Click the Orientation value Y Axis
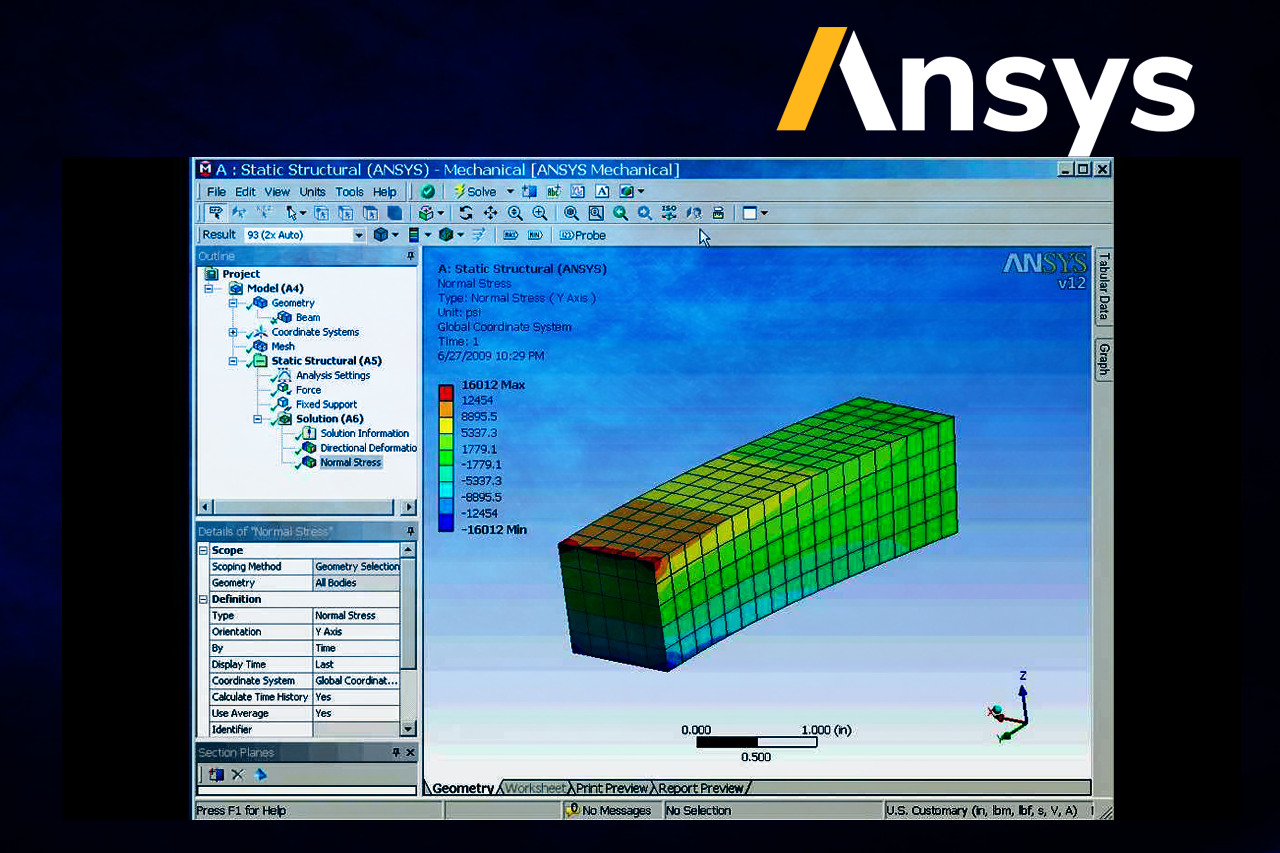The height and width of the screenshot is (853, 1280). pos(357,632)
